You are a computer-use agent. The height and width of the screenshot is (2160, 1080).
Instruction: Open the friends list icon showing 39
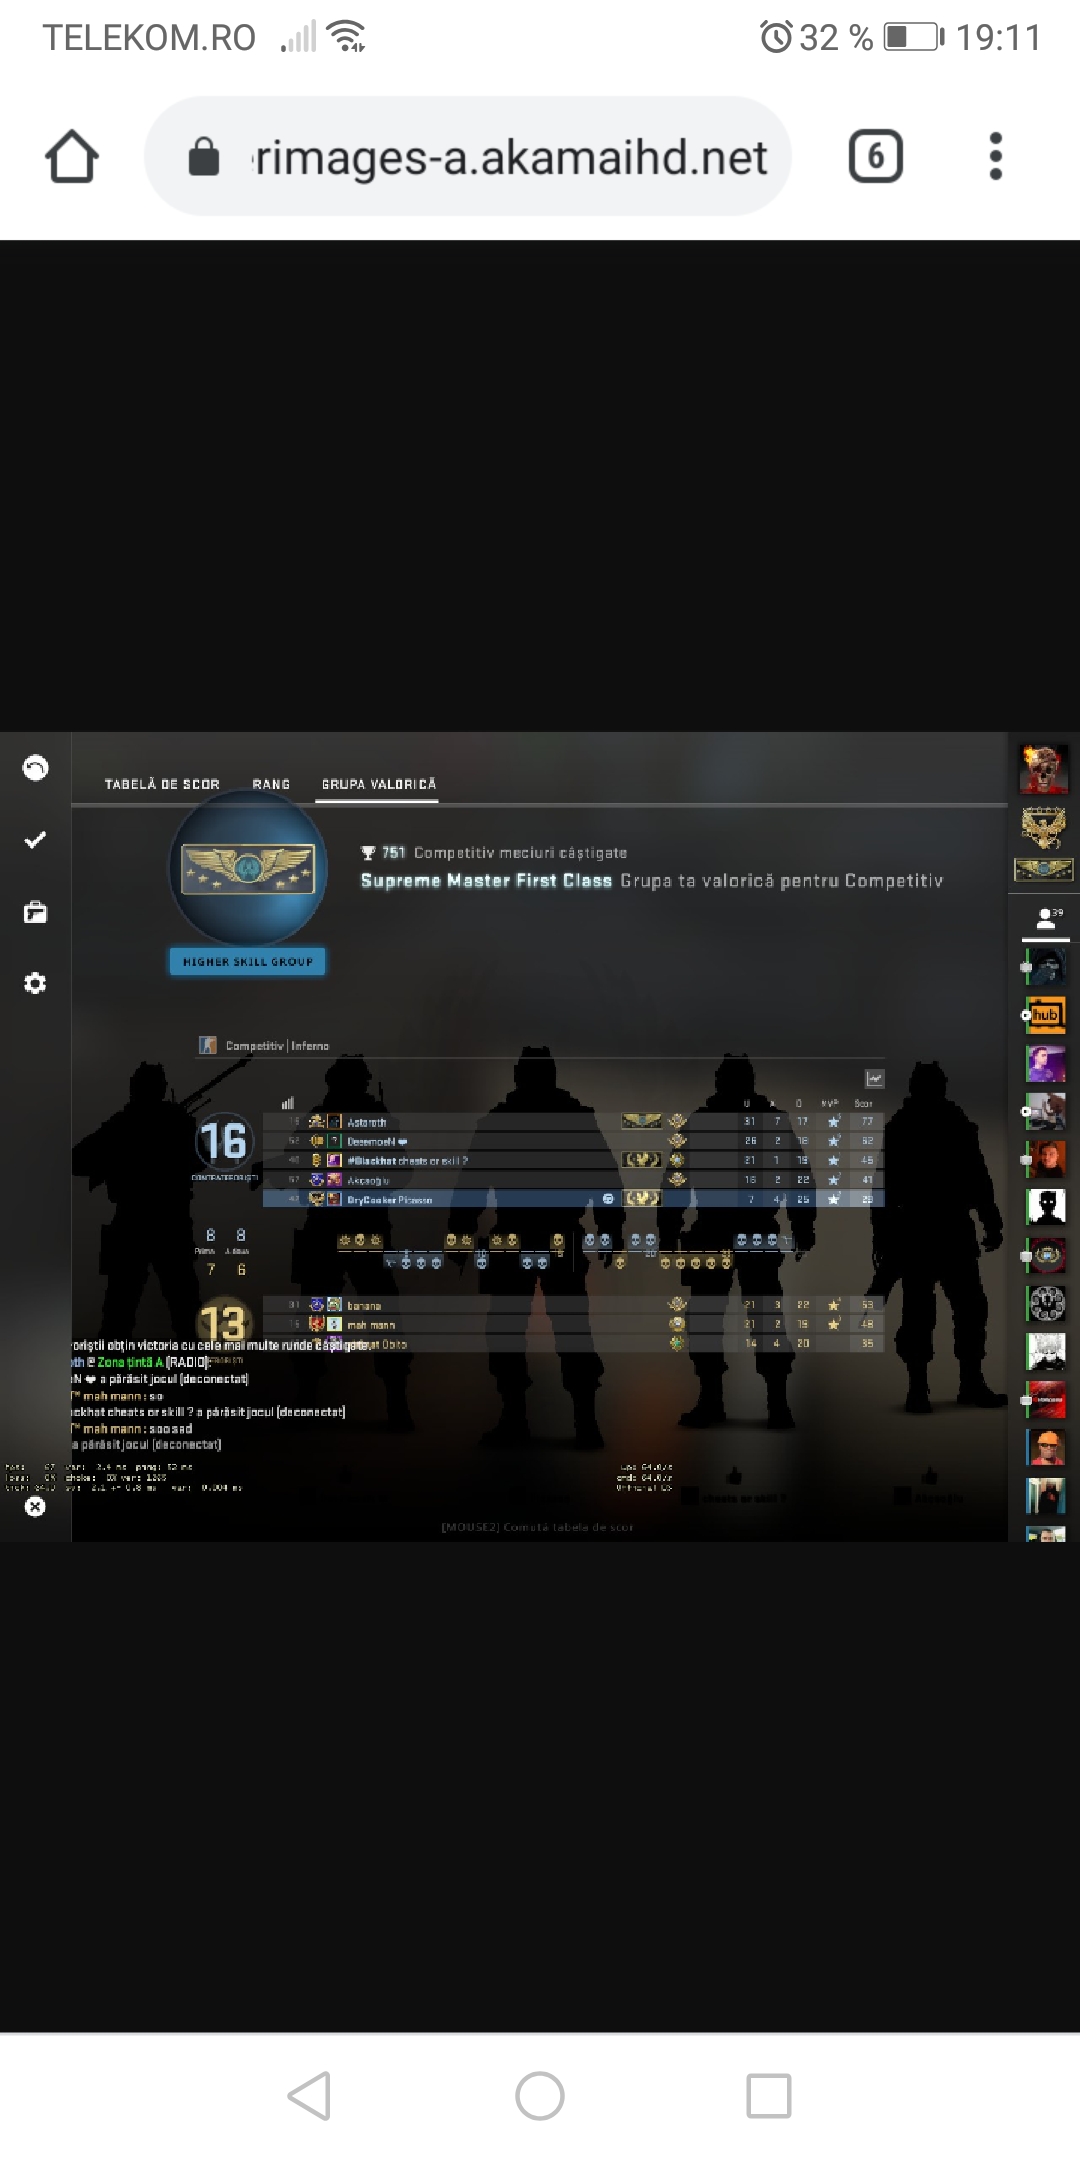coord(1047,919)
